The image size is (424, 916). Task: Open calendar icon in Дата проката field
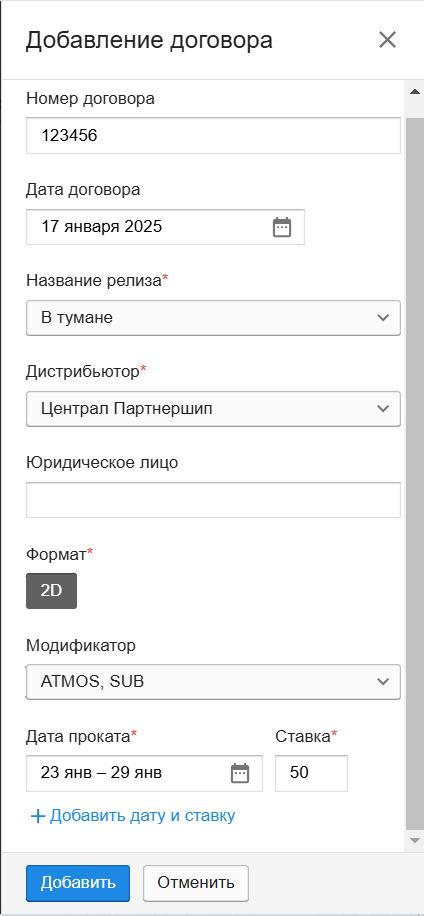240,773
